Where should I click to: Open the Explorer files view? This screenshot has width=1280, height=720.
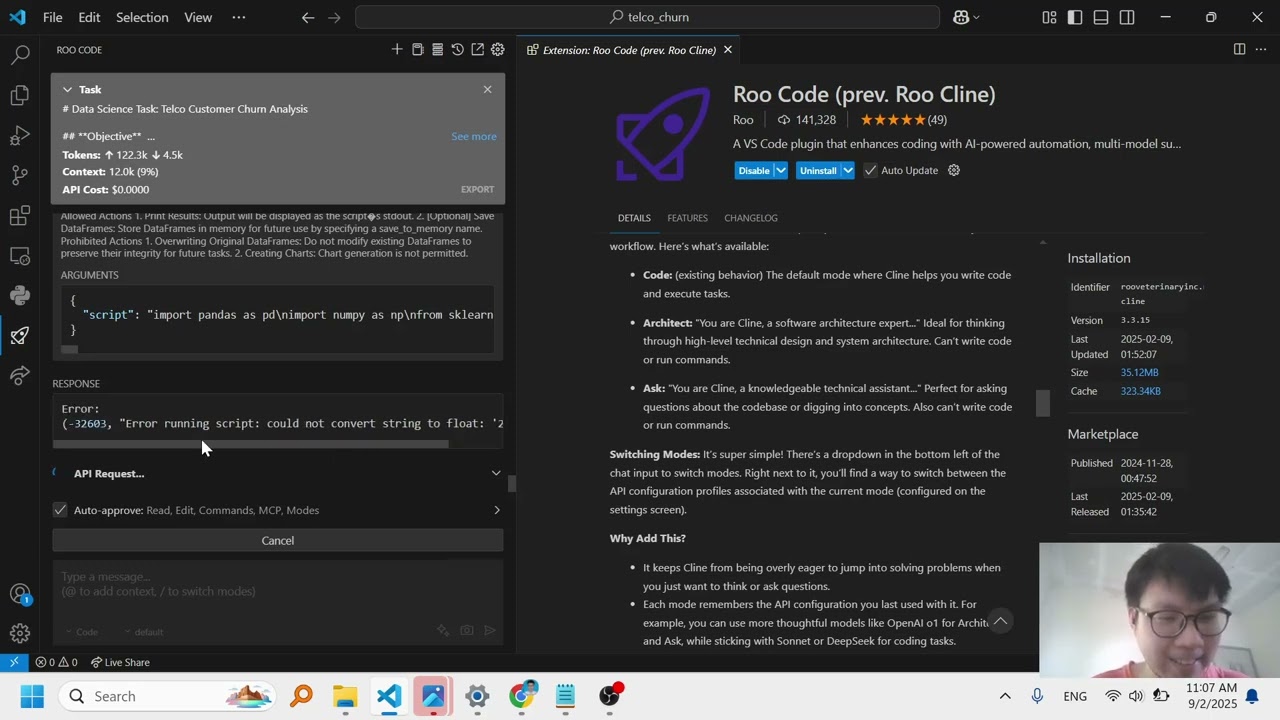pos(20,95)
